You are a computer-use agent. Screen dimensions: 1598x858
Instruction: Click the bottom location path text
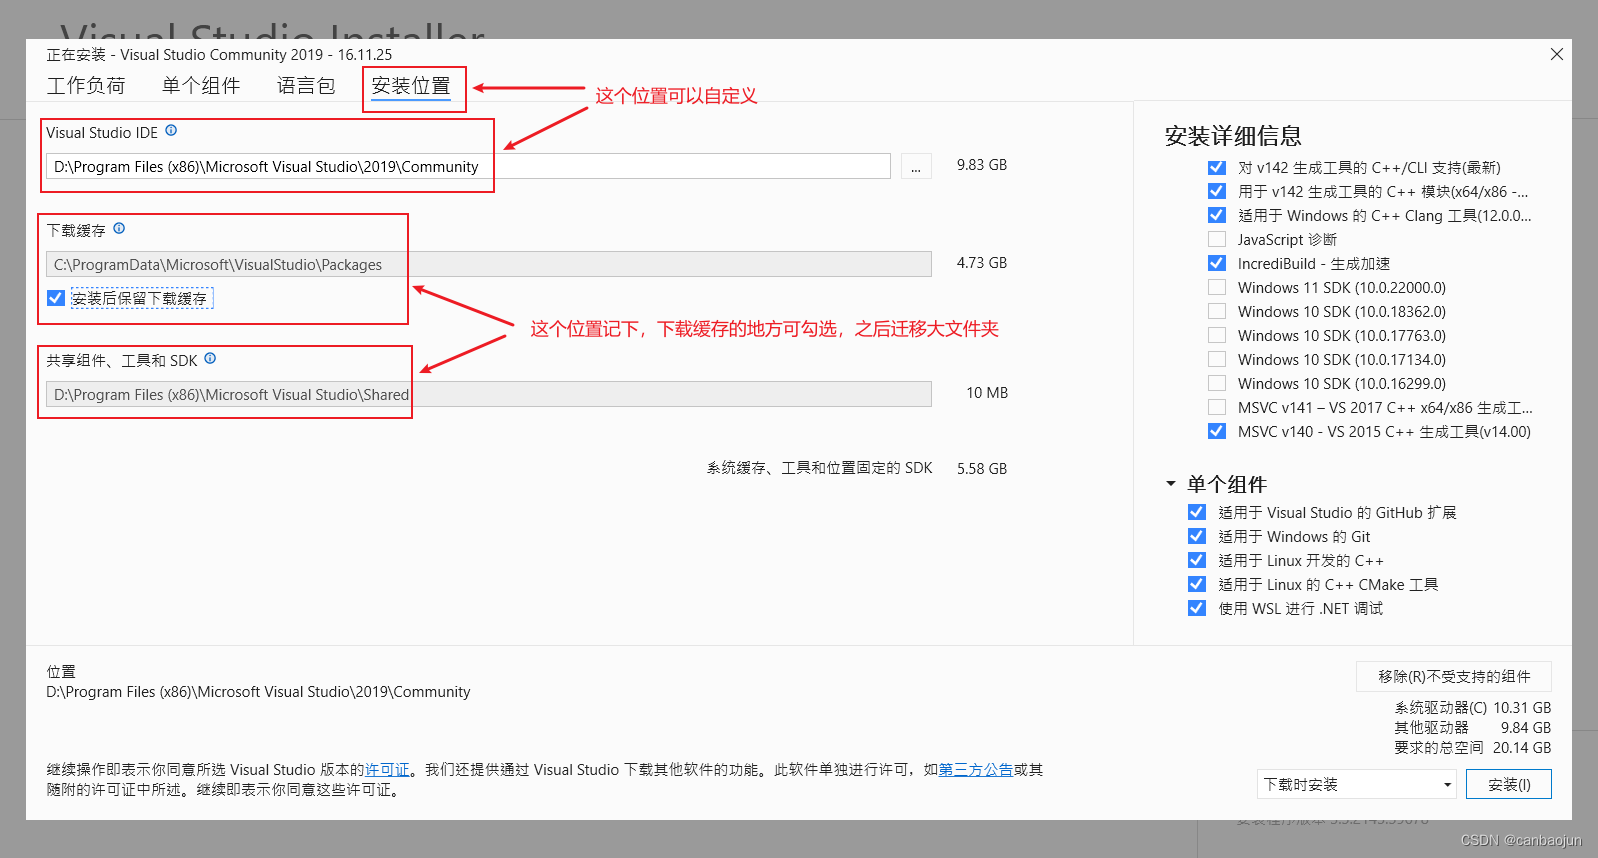[258, 691]
